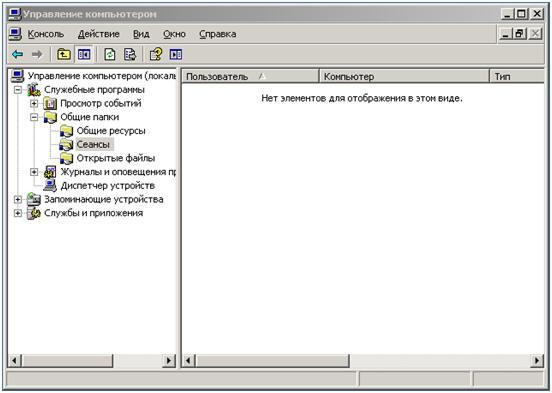Click the Диспетчер устройств computer icon
The height and width of the screenshot is (393, 552).
[x=50, y=186]
